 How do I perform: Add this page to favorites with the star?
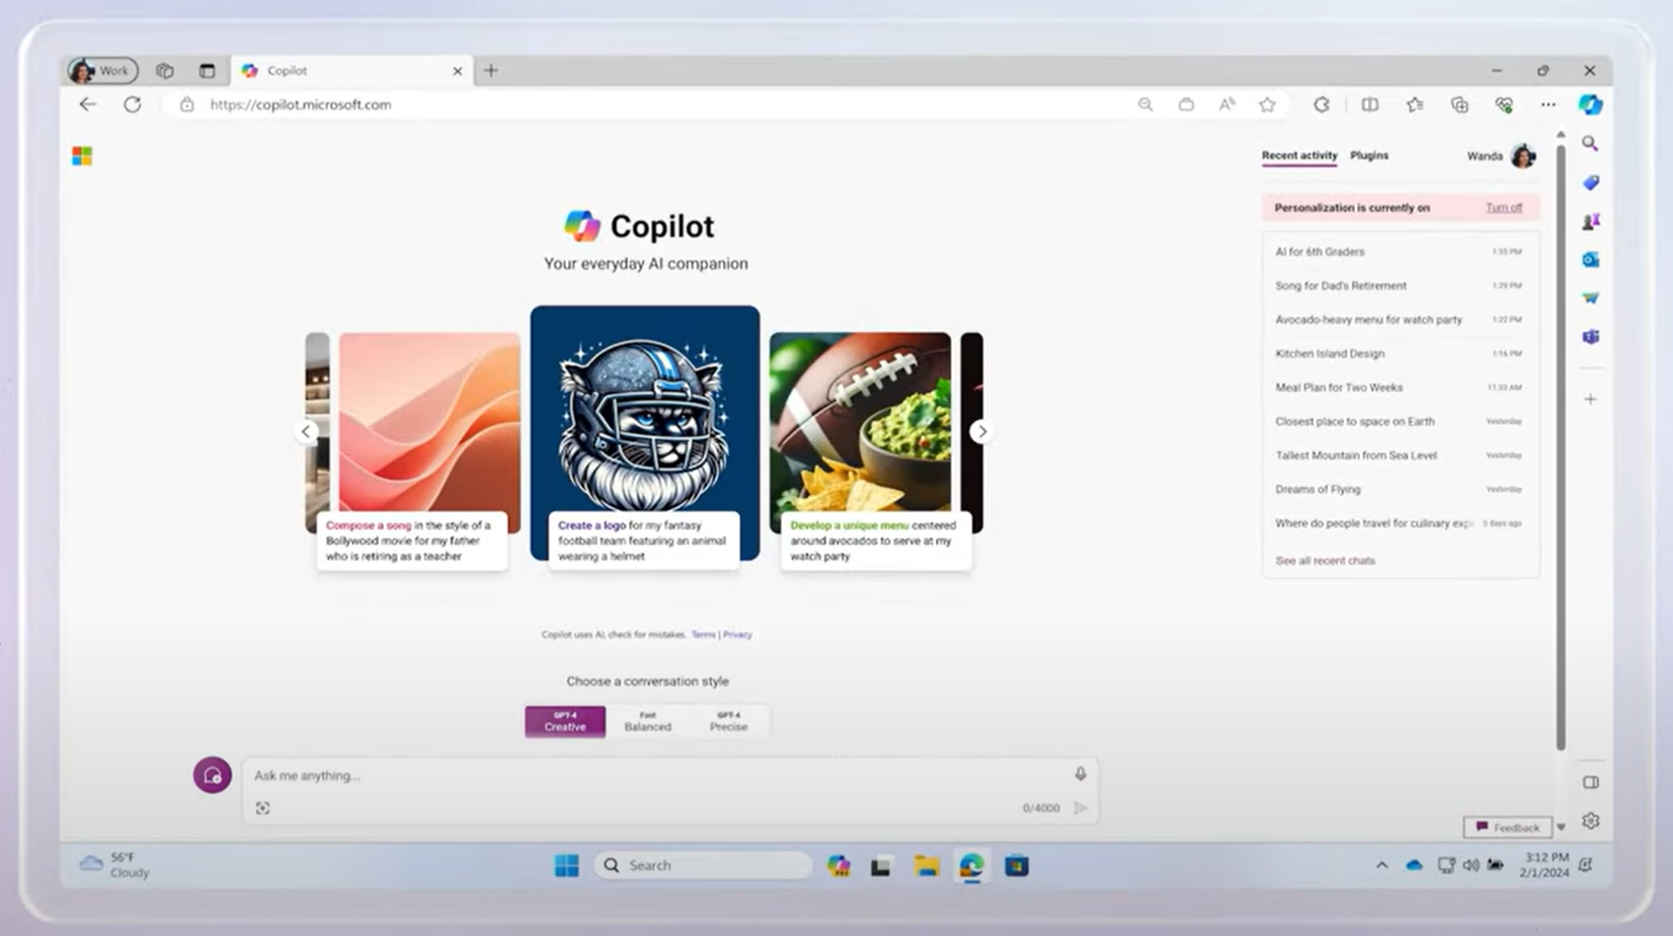point(1267,104)
